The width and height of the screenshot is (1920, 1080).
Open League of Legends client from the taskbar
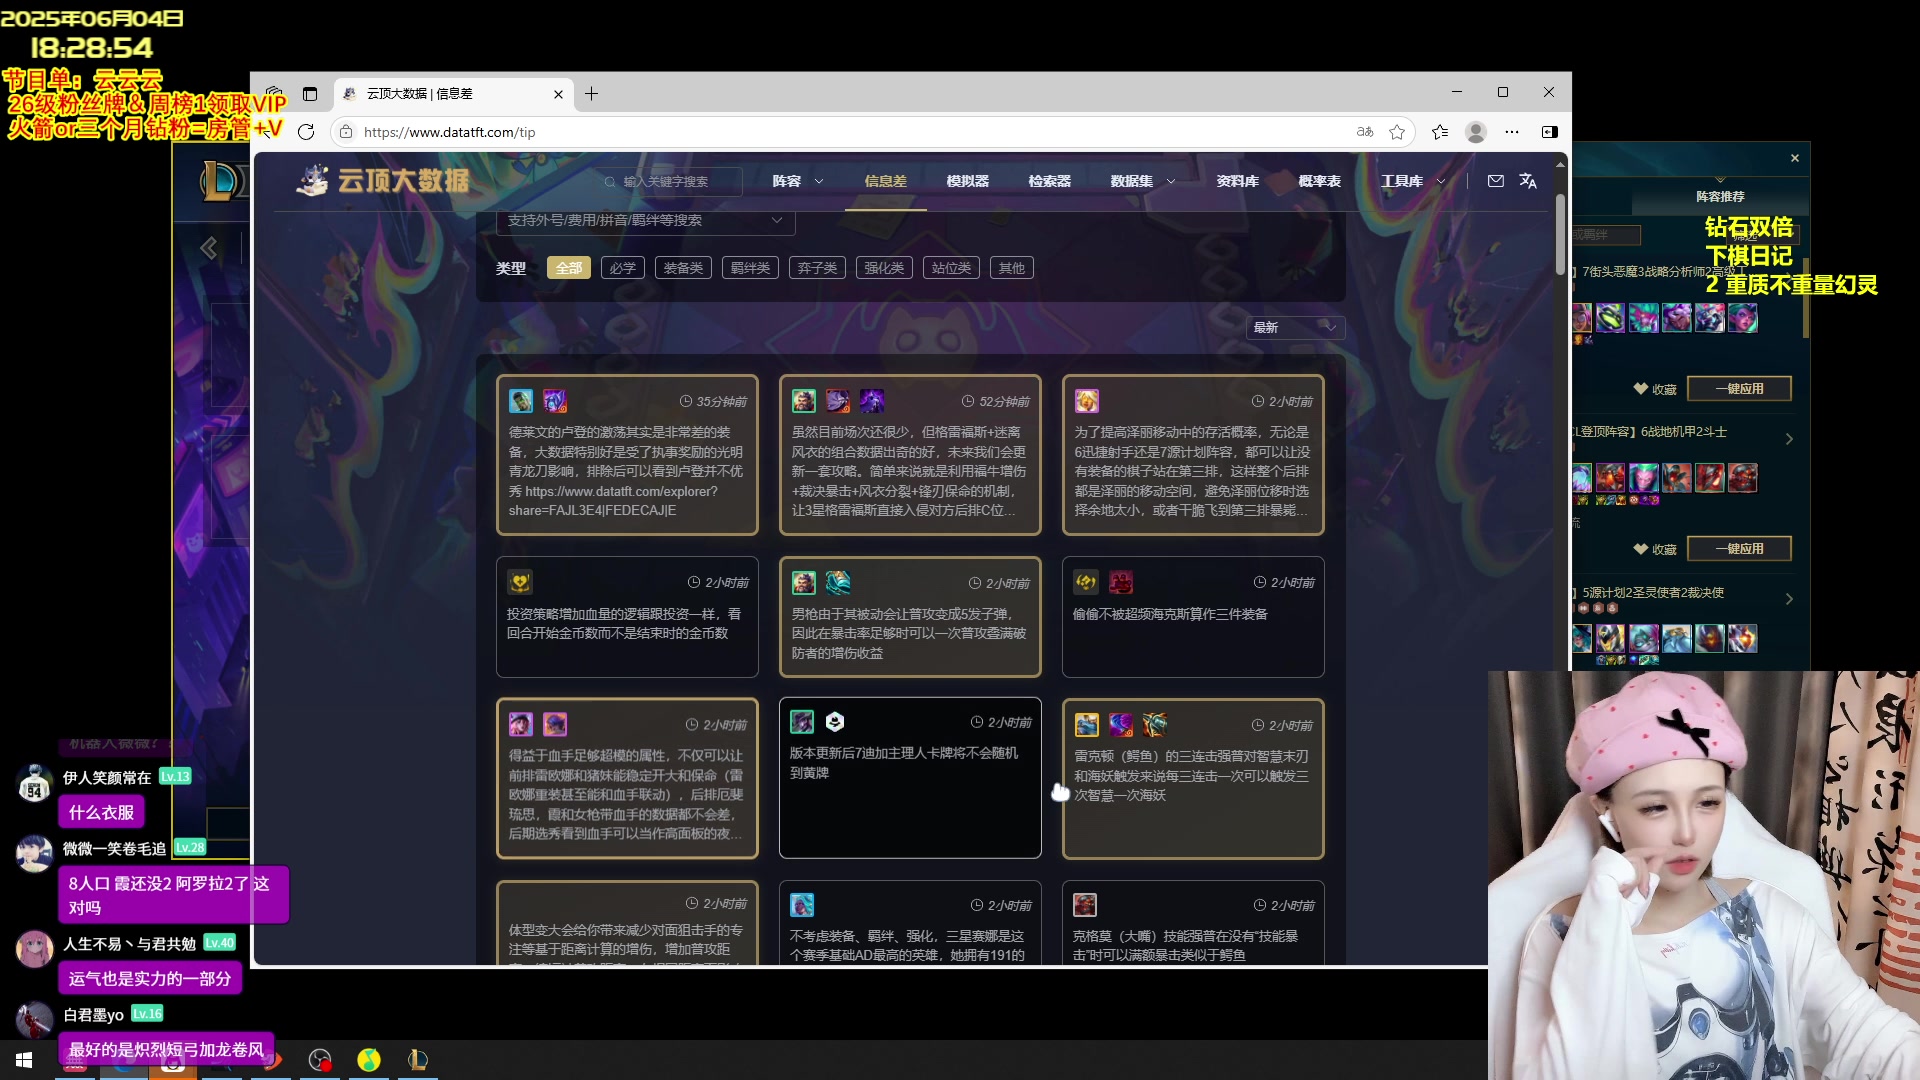coord(418,1060)
